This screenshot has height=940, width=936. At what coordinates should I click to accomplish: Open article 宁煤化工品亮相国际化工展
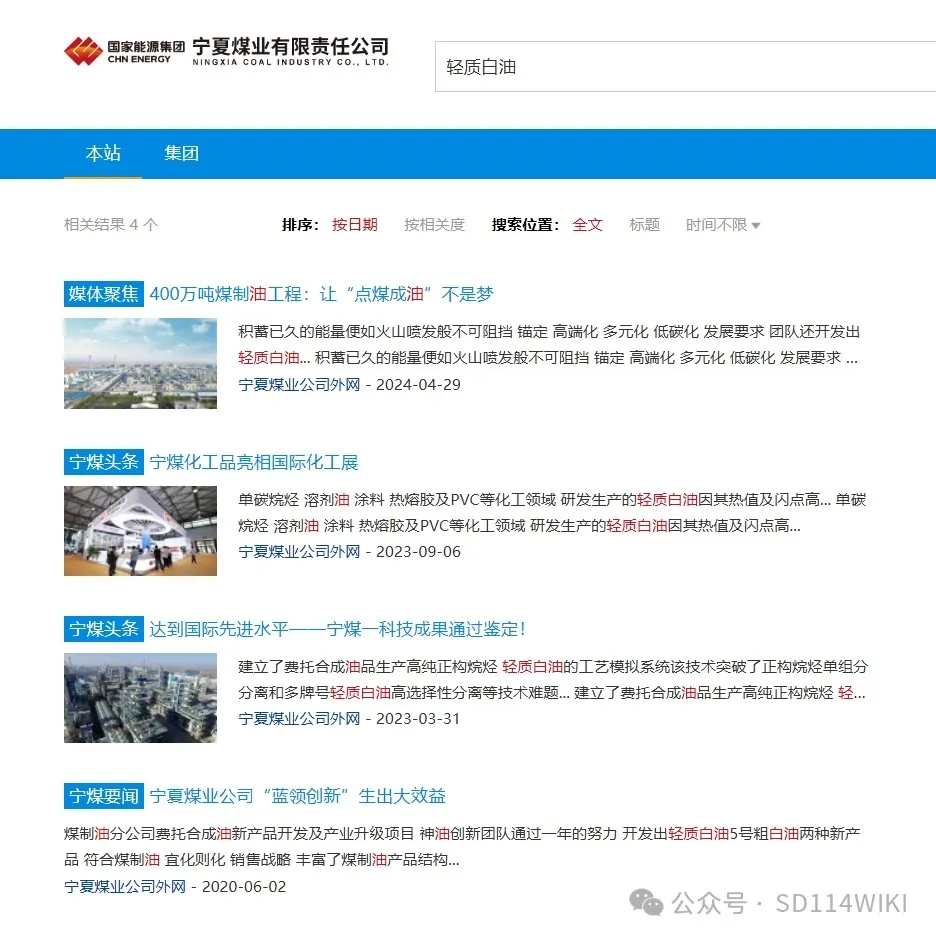point(254,462)
